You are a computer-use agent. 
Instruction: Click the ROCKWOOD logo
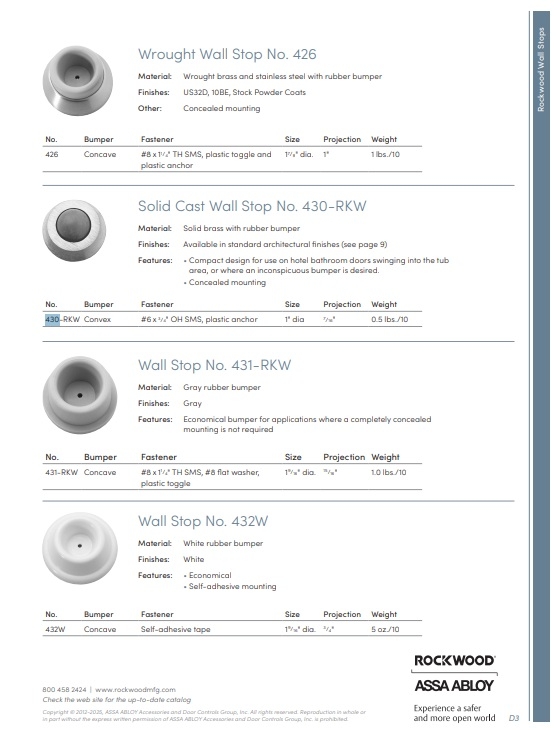454,661
